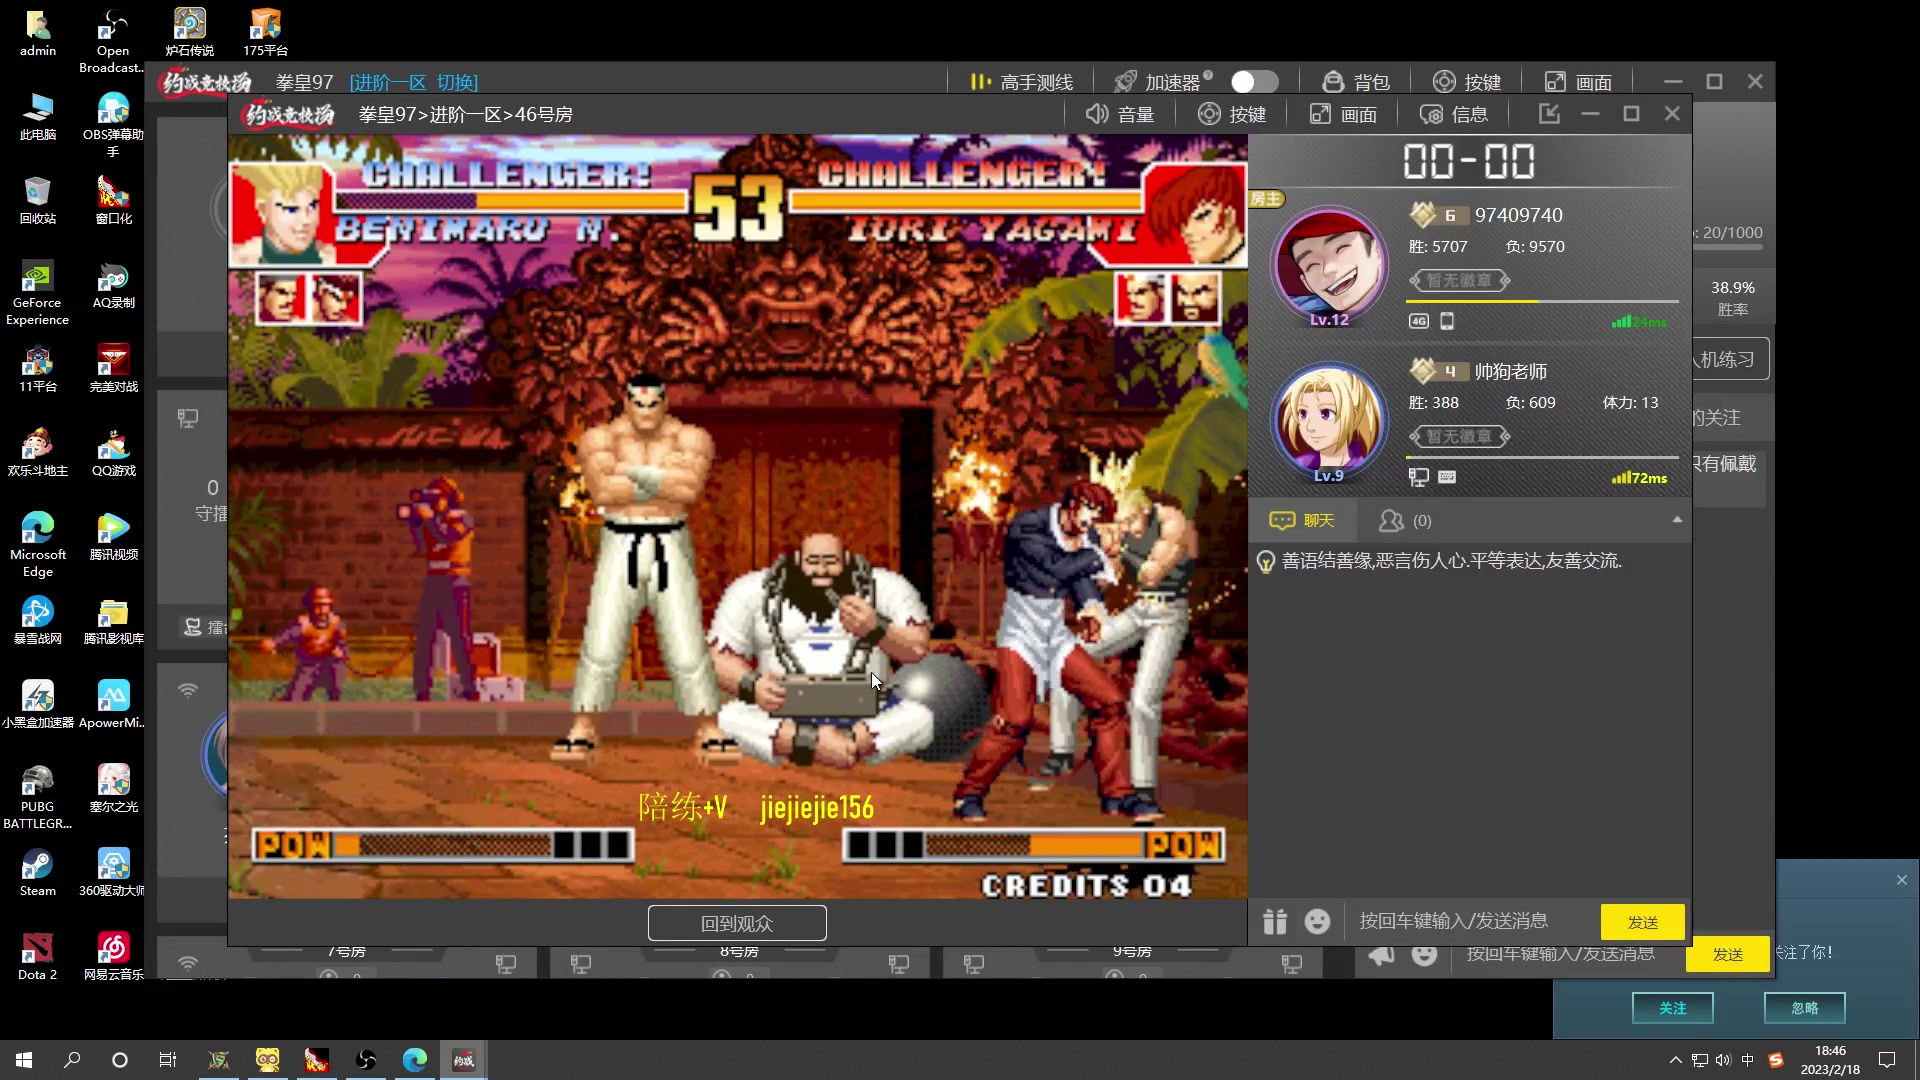This screenshot has height=1080, width=1920.
Task: Open 信息 info panel icon
Action: 1431,114
